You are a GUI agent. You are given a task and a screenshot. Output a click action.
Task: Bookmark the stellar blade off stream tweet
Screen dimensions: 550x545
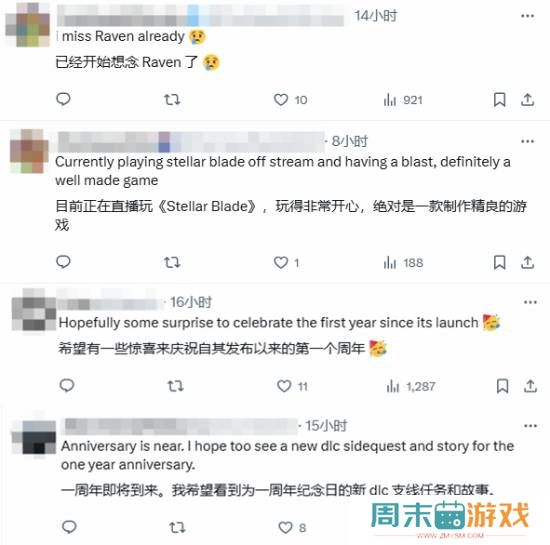point(499,262)
